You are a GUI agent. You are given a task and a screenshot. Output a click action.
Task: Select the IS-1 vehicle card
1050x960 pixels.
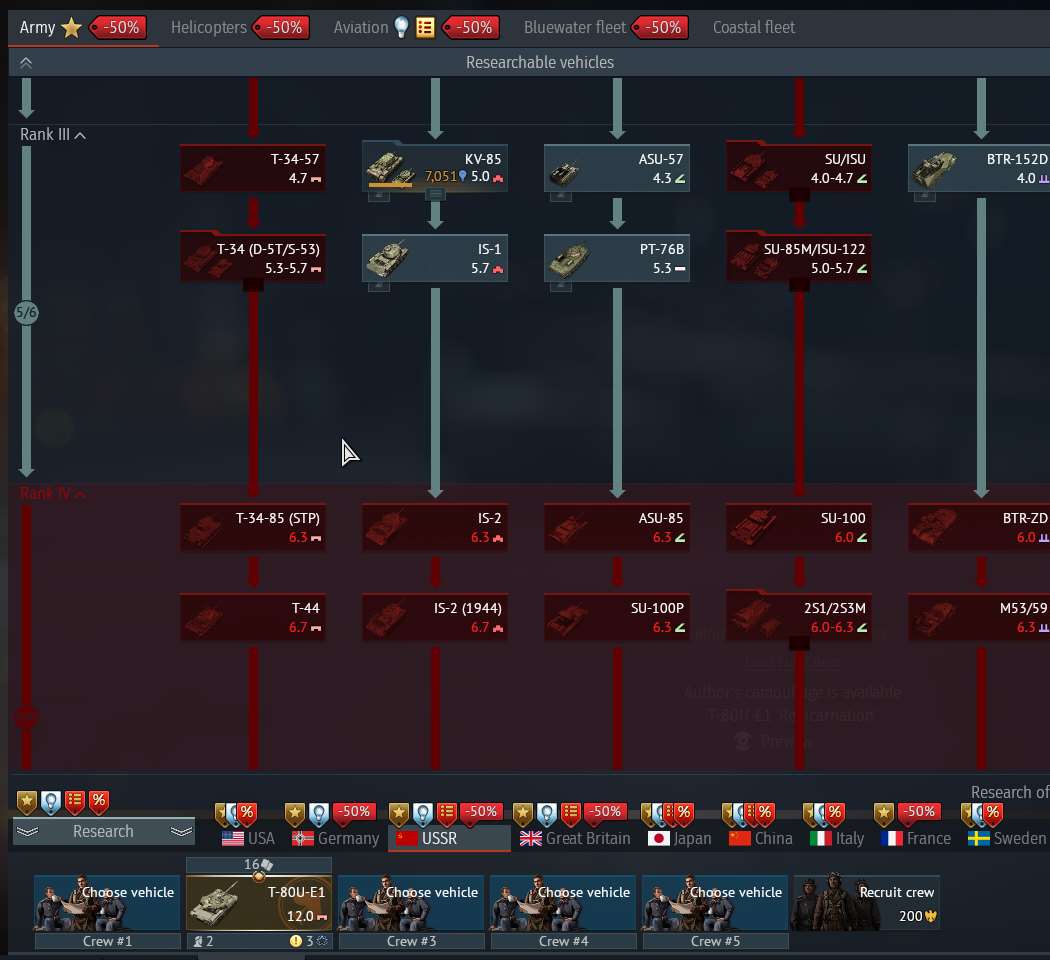[435, 258]
